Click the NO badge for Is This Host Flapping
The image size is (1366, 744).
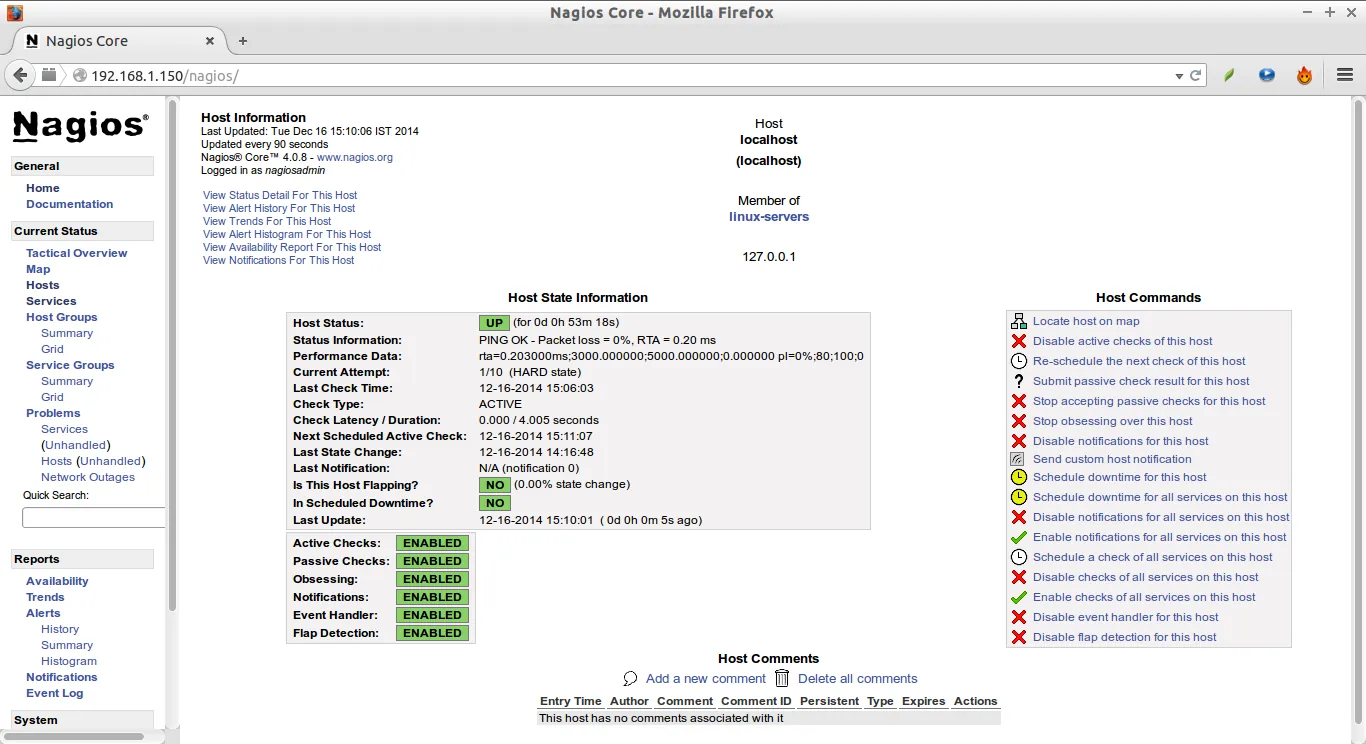[x=494, y=485]
